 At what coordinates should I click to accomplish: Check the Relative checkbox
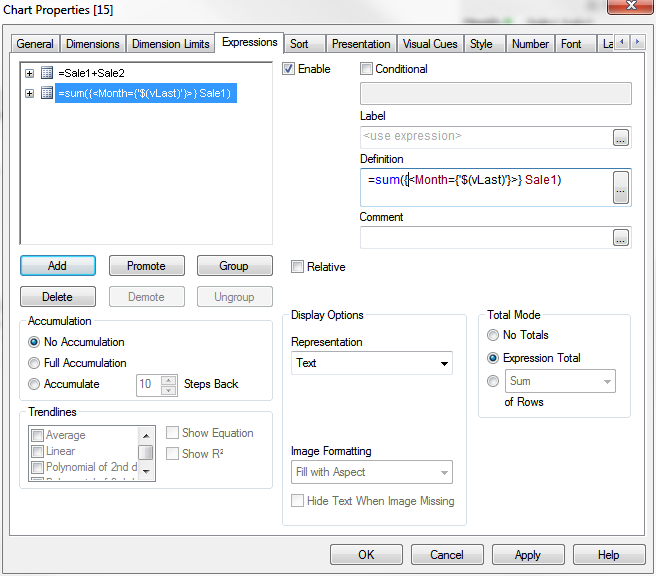tap(297, 266)
